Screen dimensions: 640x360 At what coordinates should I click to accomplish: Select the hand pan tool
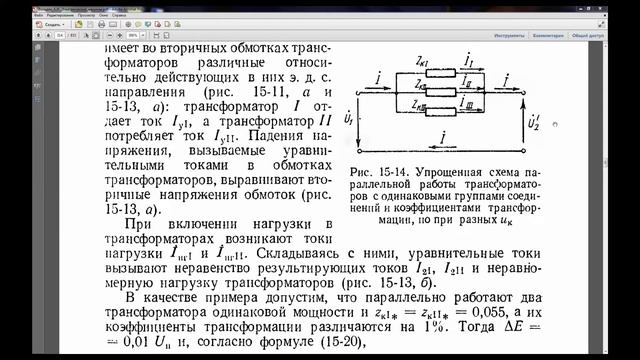(x=96, y=36)
